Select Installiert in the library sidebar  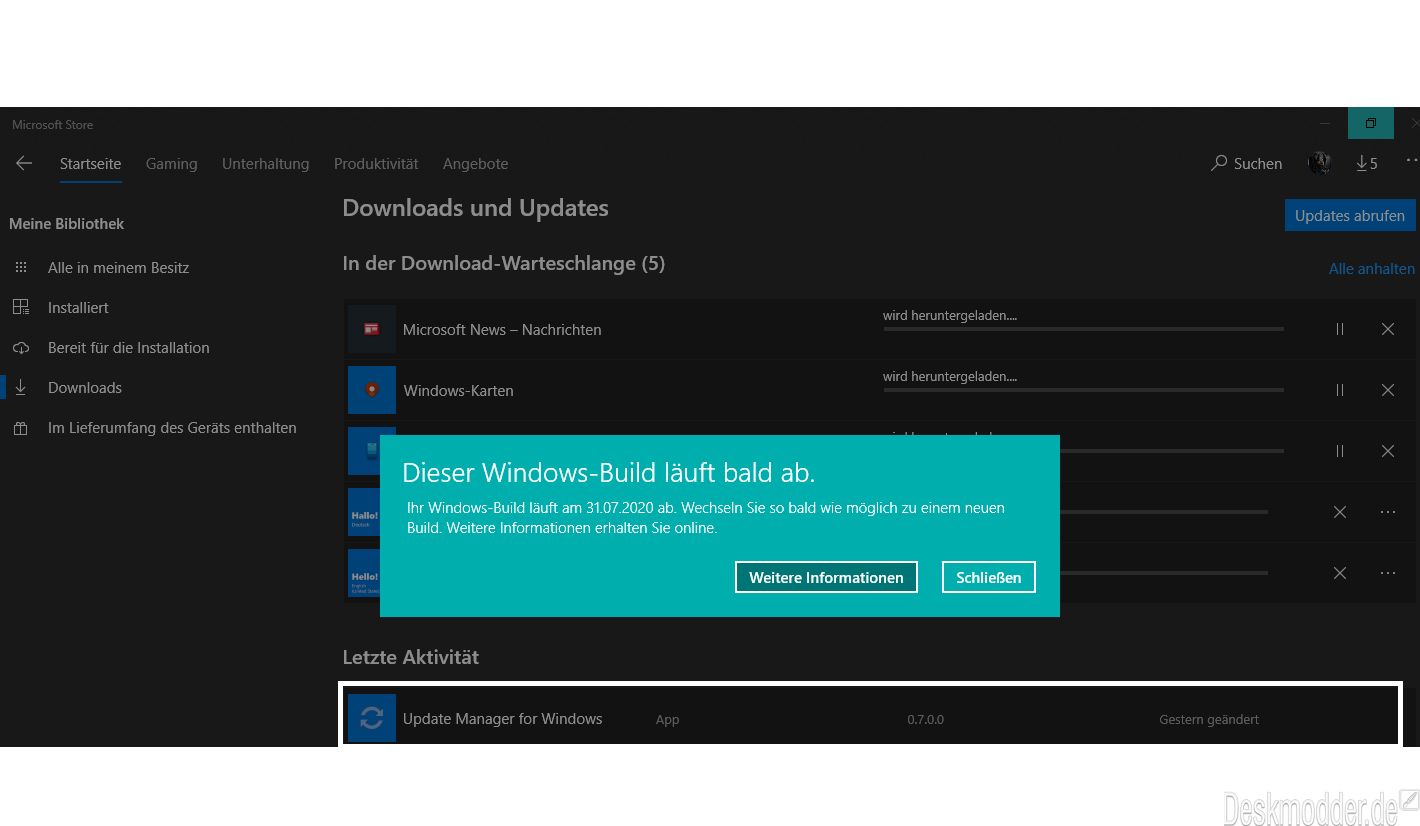(78, 308)
